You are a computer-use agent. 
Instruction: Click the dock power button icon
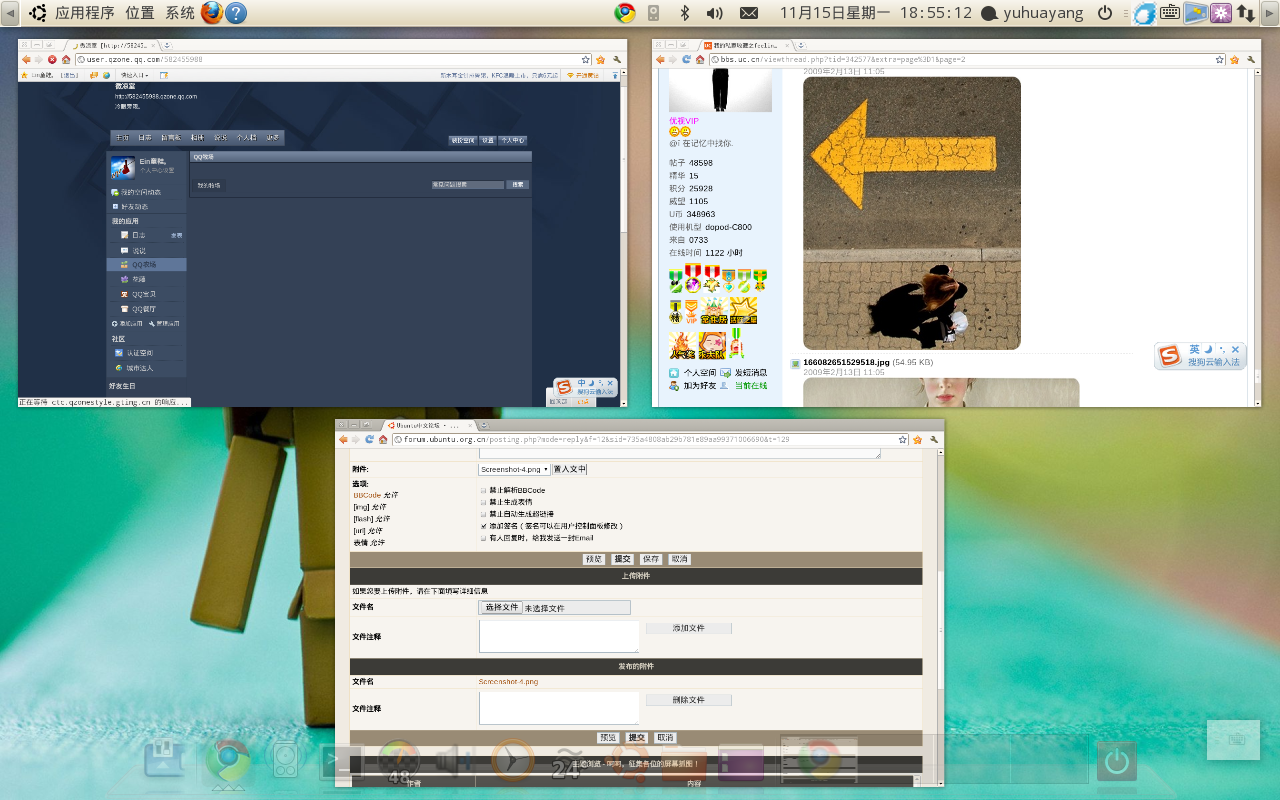(1117, 762)
